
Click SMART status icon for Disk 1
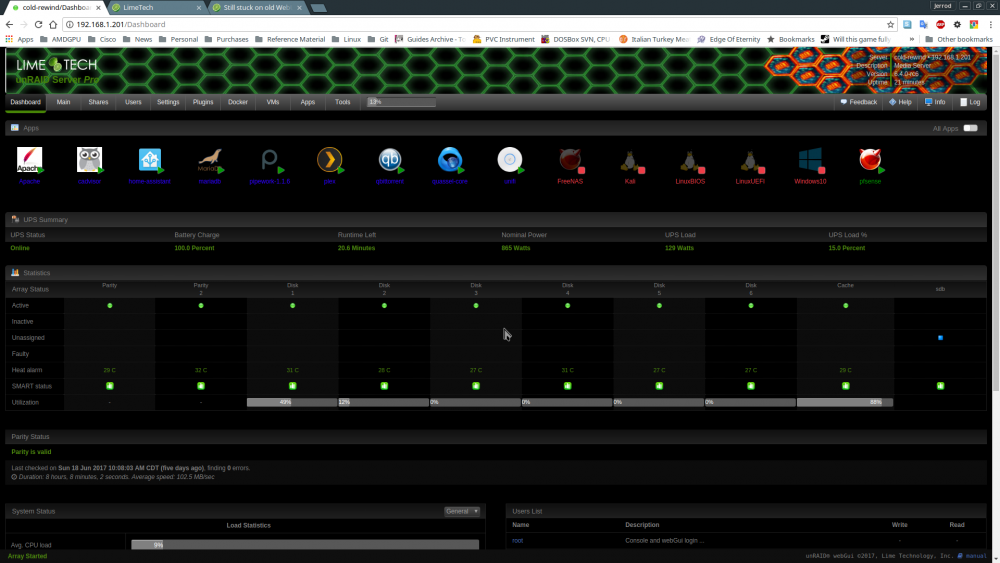click(x=293, y=386)
